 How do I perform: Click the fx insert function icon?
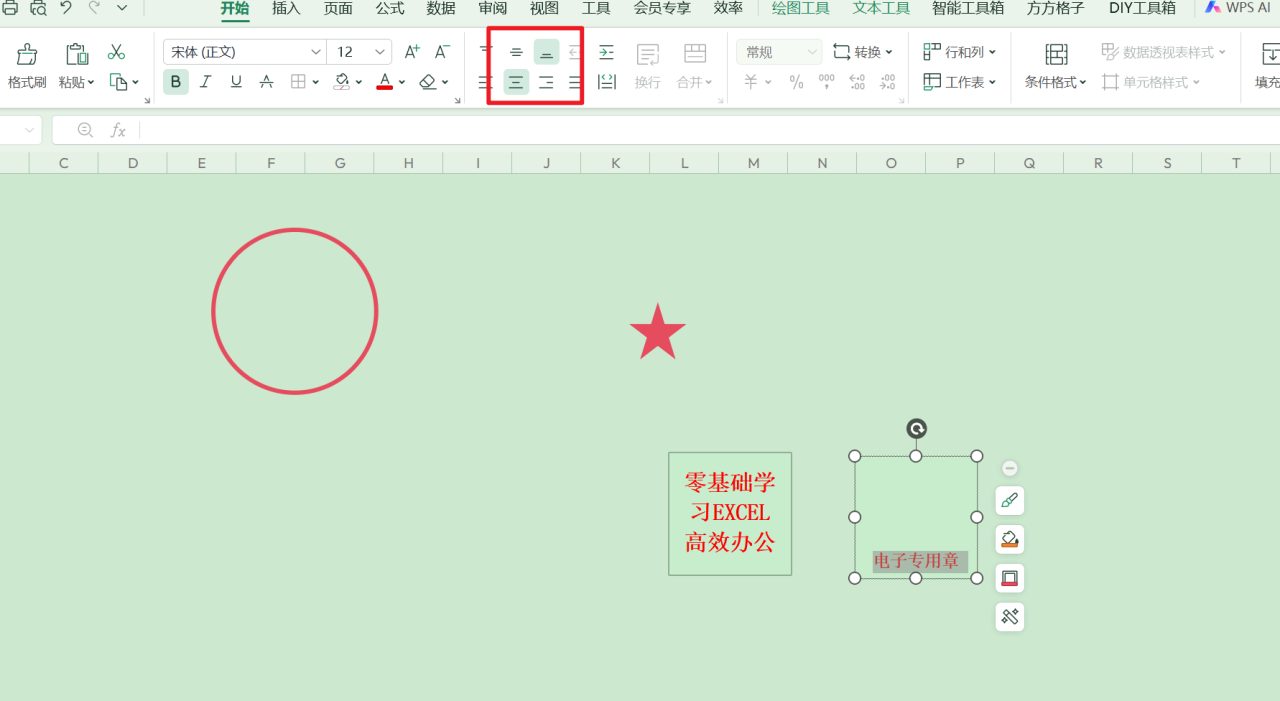118,130
